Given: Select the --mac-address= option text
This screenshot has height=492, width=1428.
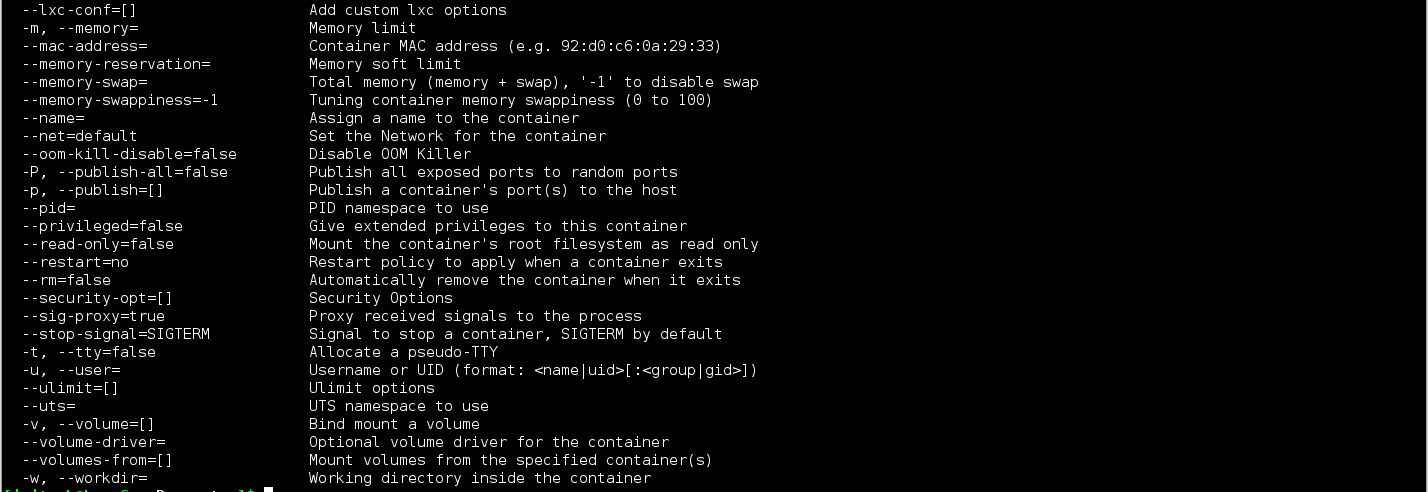Looking at the screenshot, I should [x=84, y=46].
